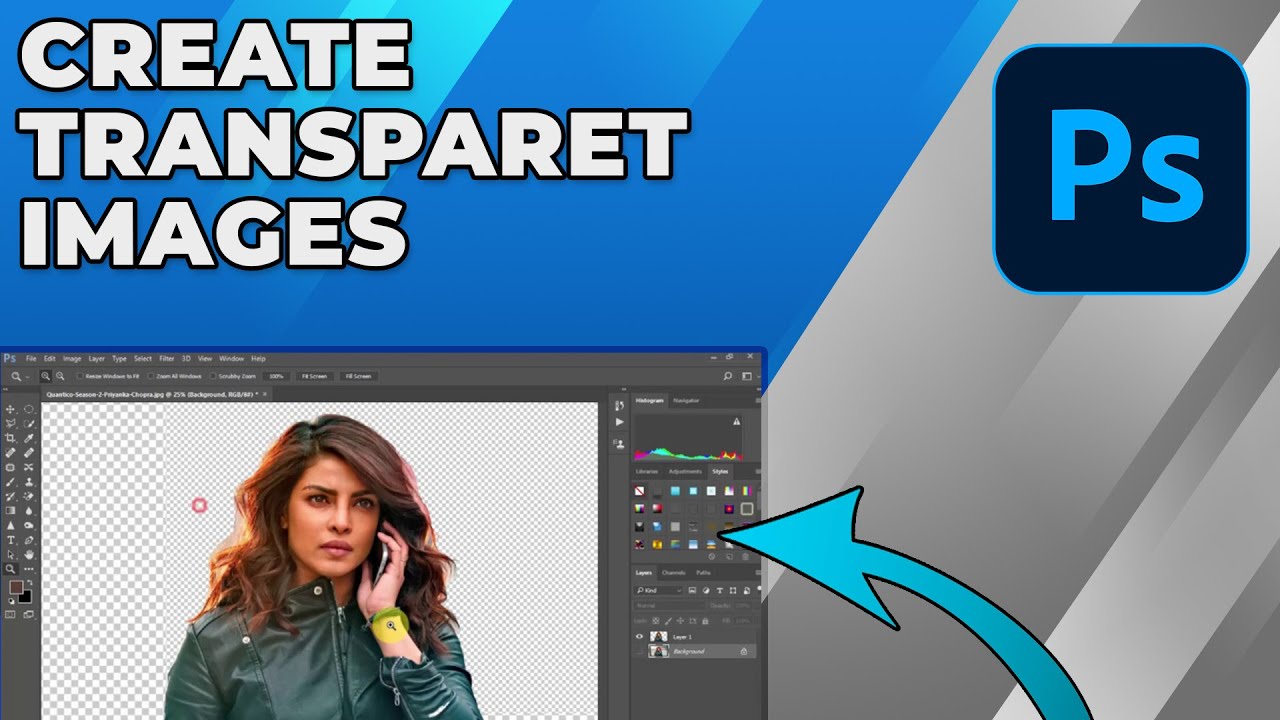Screen dimensions: 1280x720
Task: Switch to the Navigator tab
Action: point(686,401)
